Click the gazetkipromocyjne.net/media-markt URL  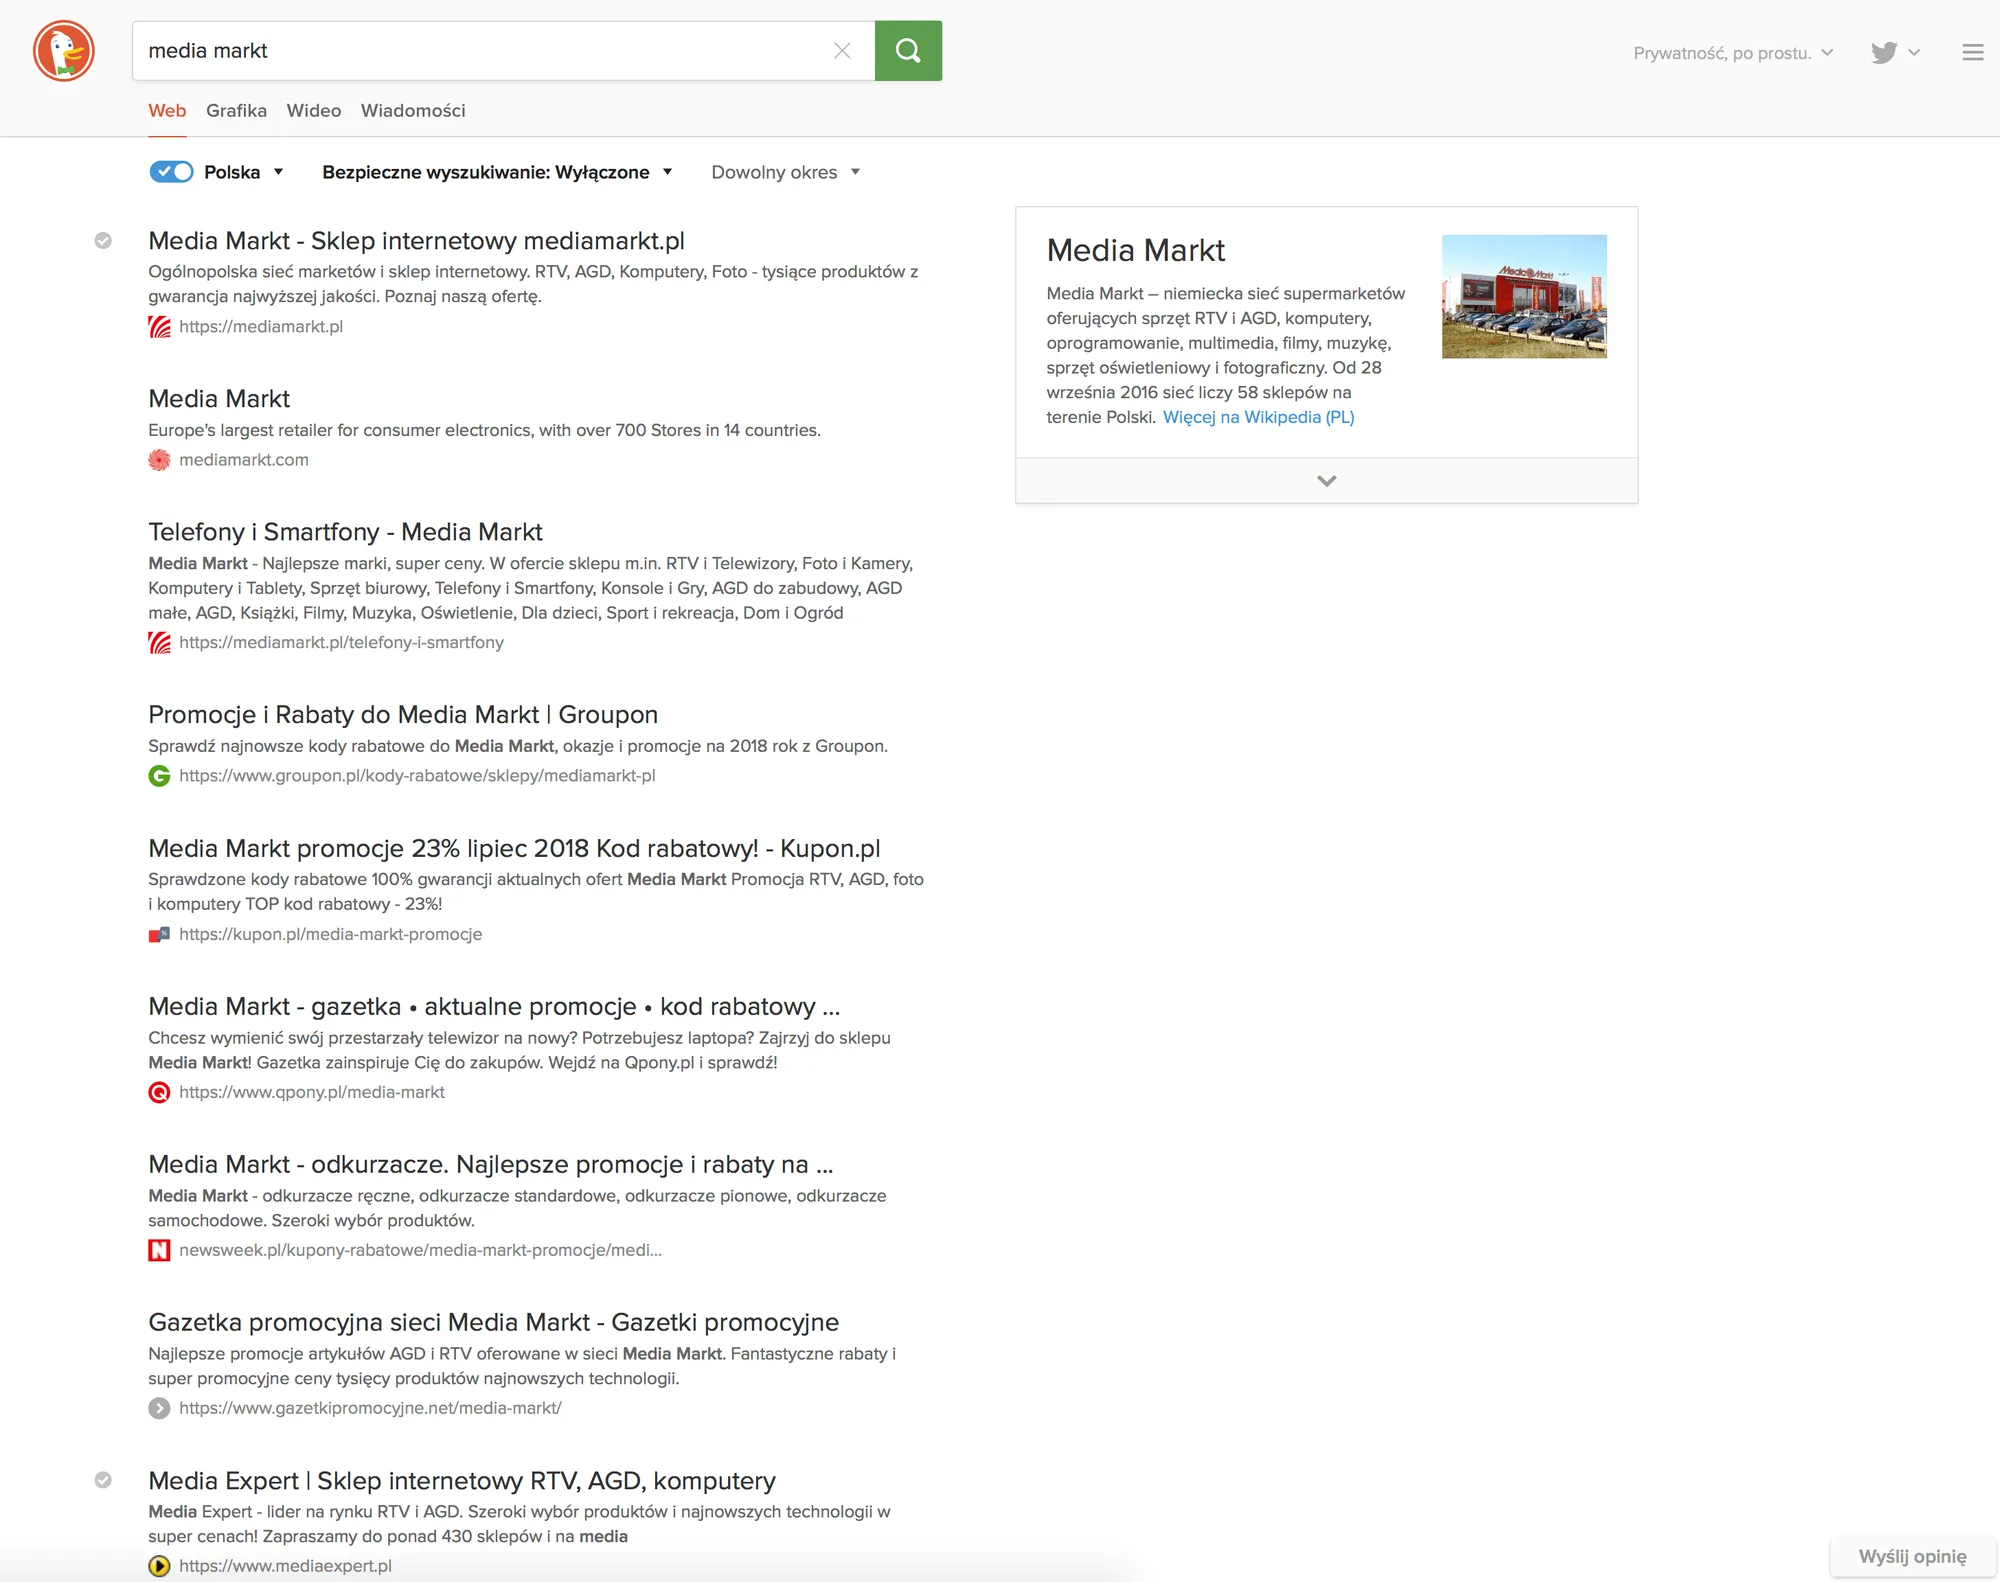click(x=370, y=1409)
